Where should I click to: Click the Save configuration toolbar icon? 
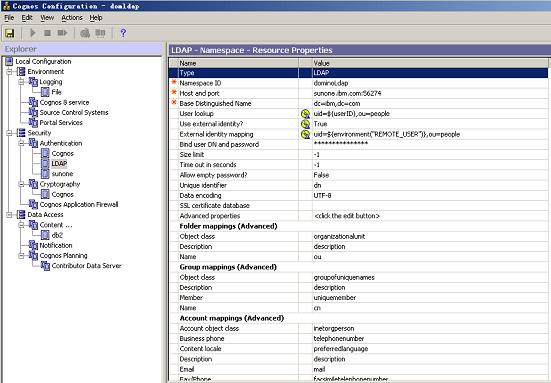[9, 33]
